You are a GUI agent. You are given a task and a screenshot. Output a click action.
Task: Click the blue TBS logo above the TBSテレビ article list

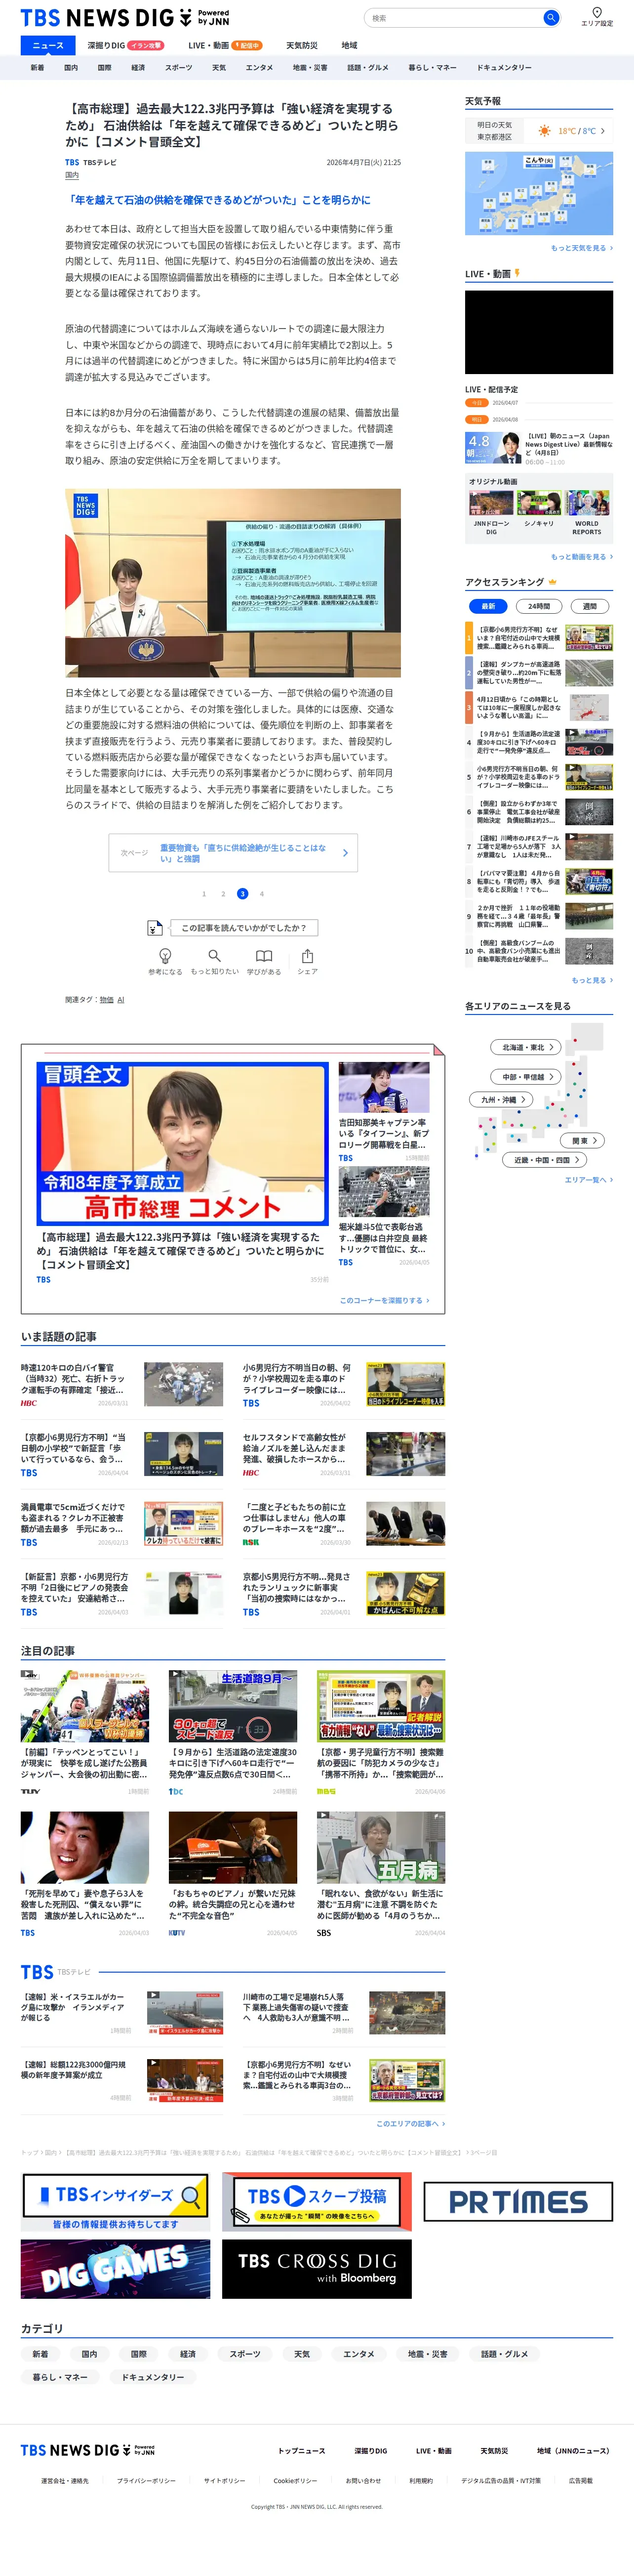pos(37,1972)
